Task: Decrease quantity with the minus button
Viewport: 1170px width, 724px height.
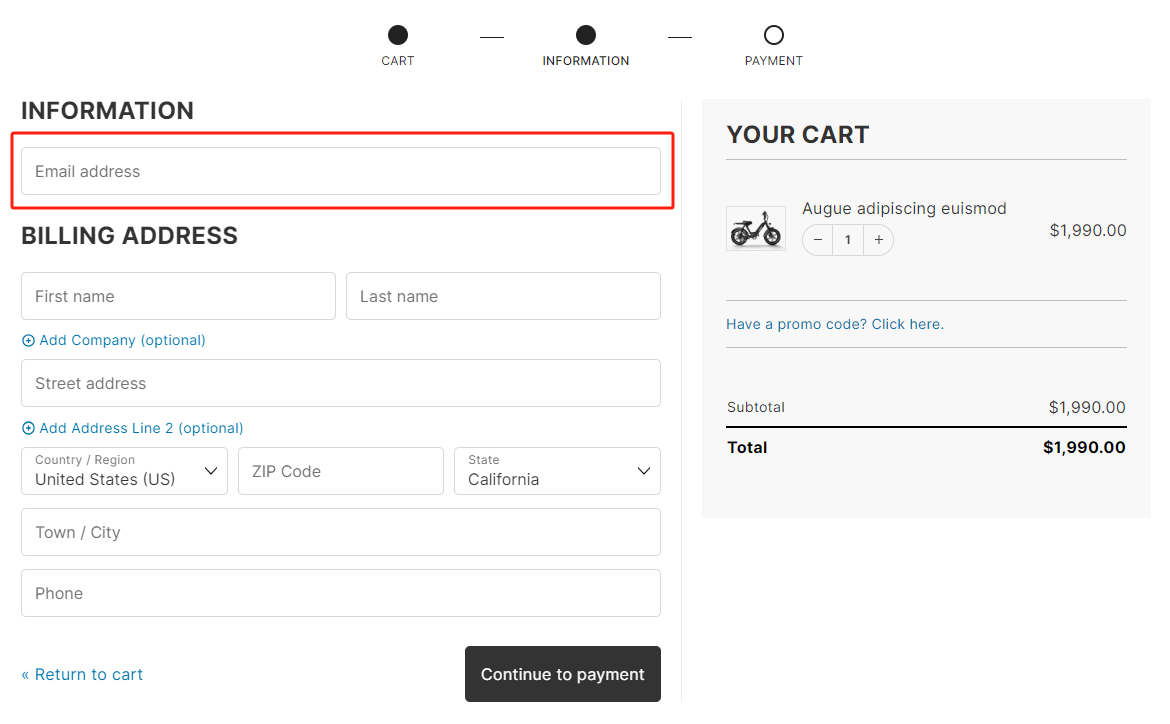Action: (818, 240)
